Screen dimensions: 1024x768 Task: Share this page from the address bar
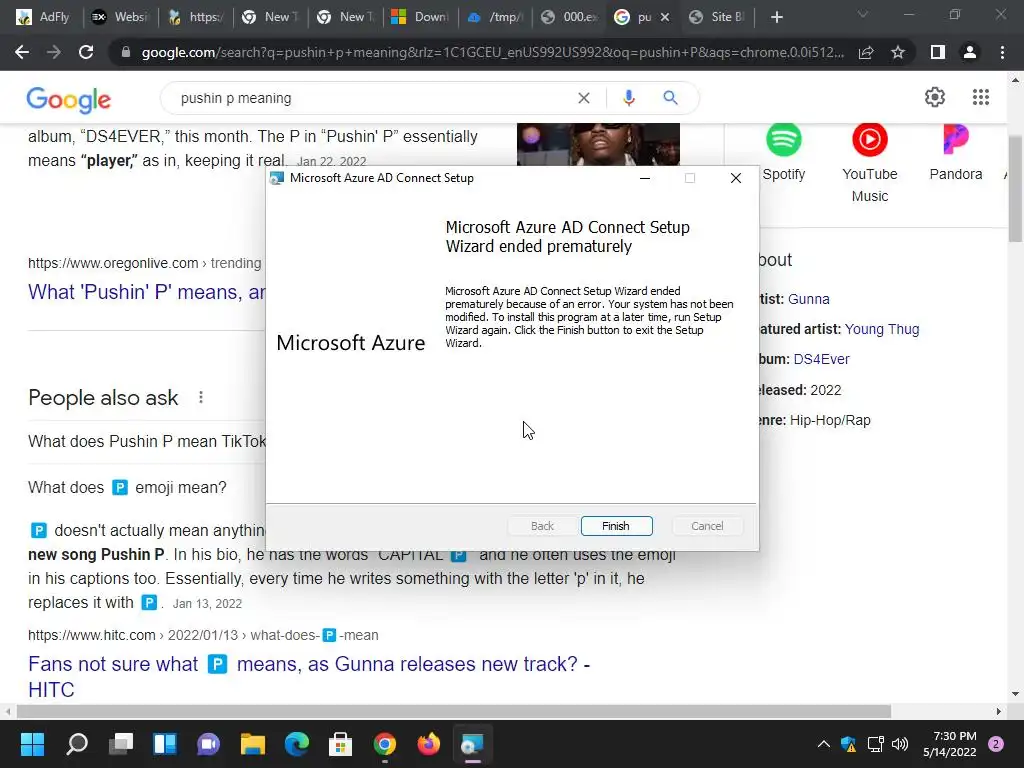click(x=866, y=52)
